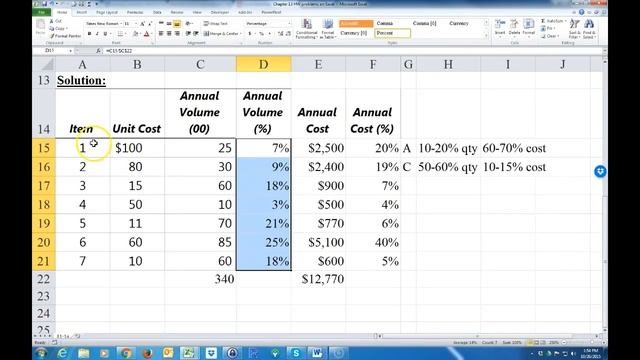Expand the cell styles gallery
Screen dimensions: 640x360
[486, 36]
